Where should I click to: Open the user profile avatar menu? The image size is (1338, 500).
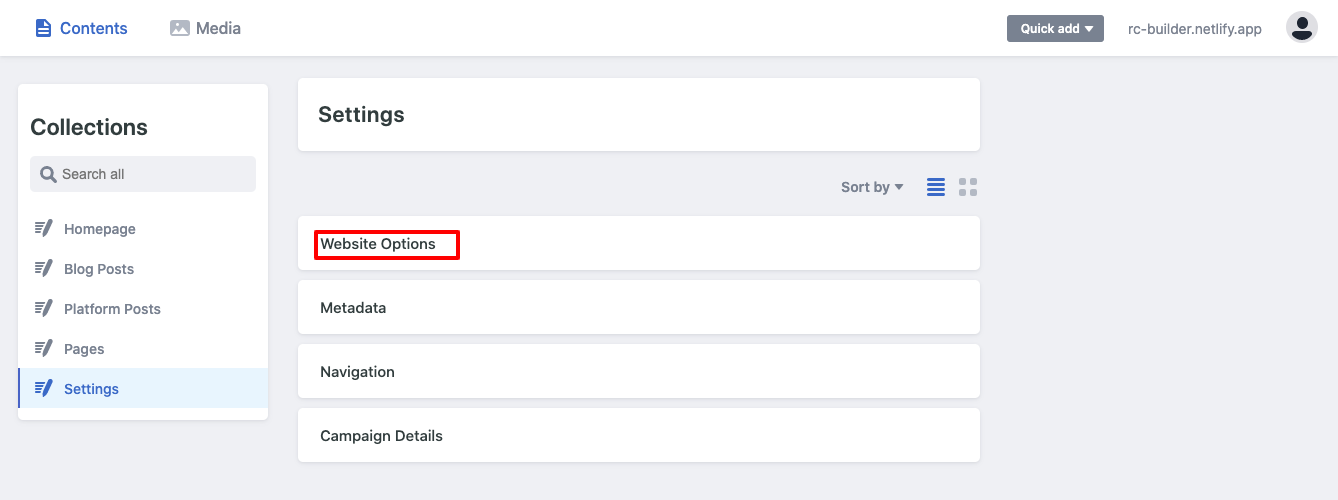point(1302,28)
